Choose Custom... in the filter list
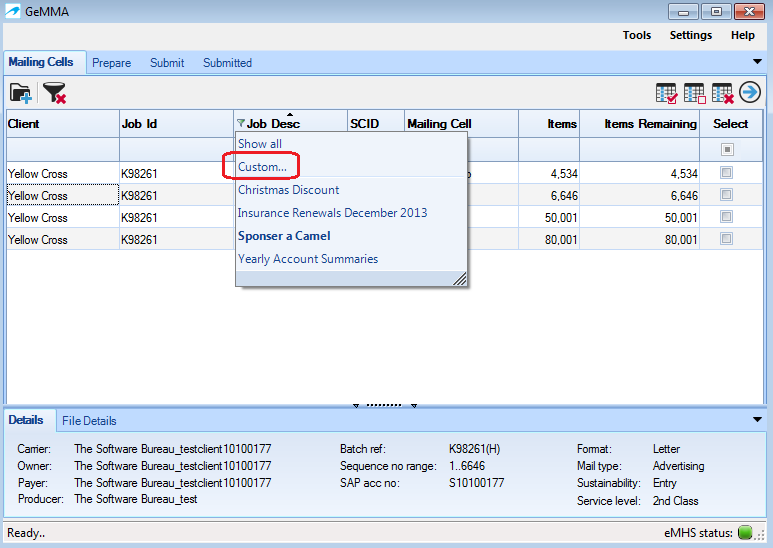The height and width of the screenshot is (548, 773). click(x=262, y=167)
